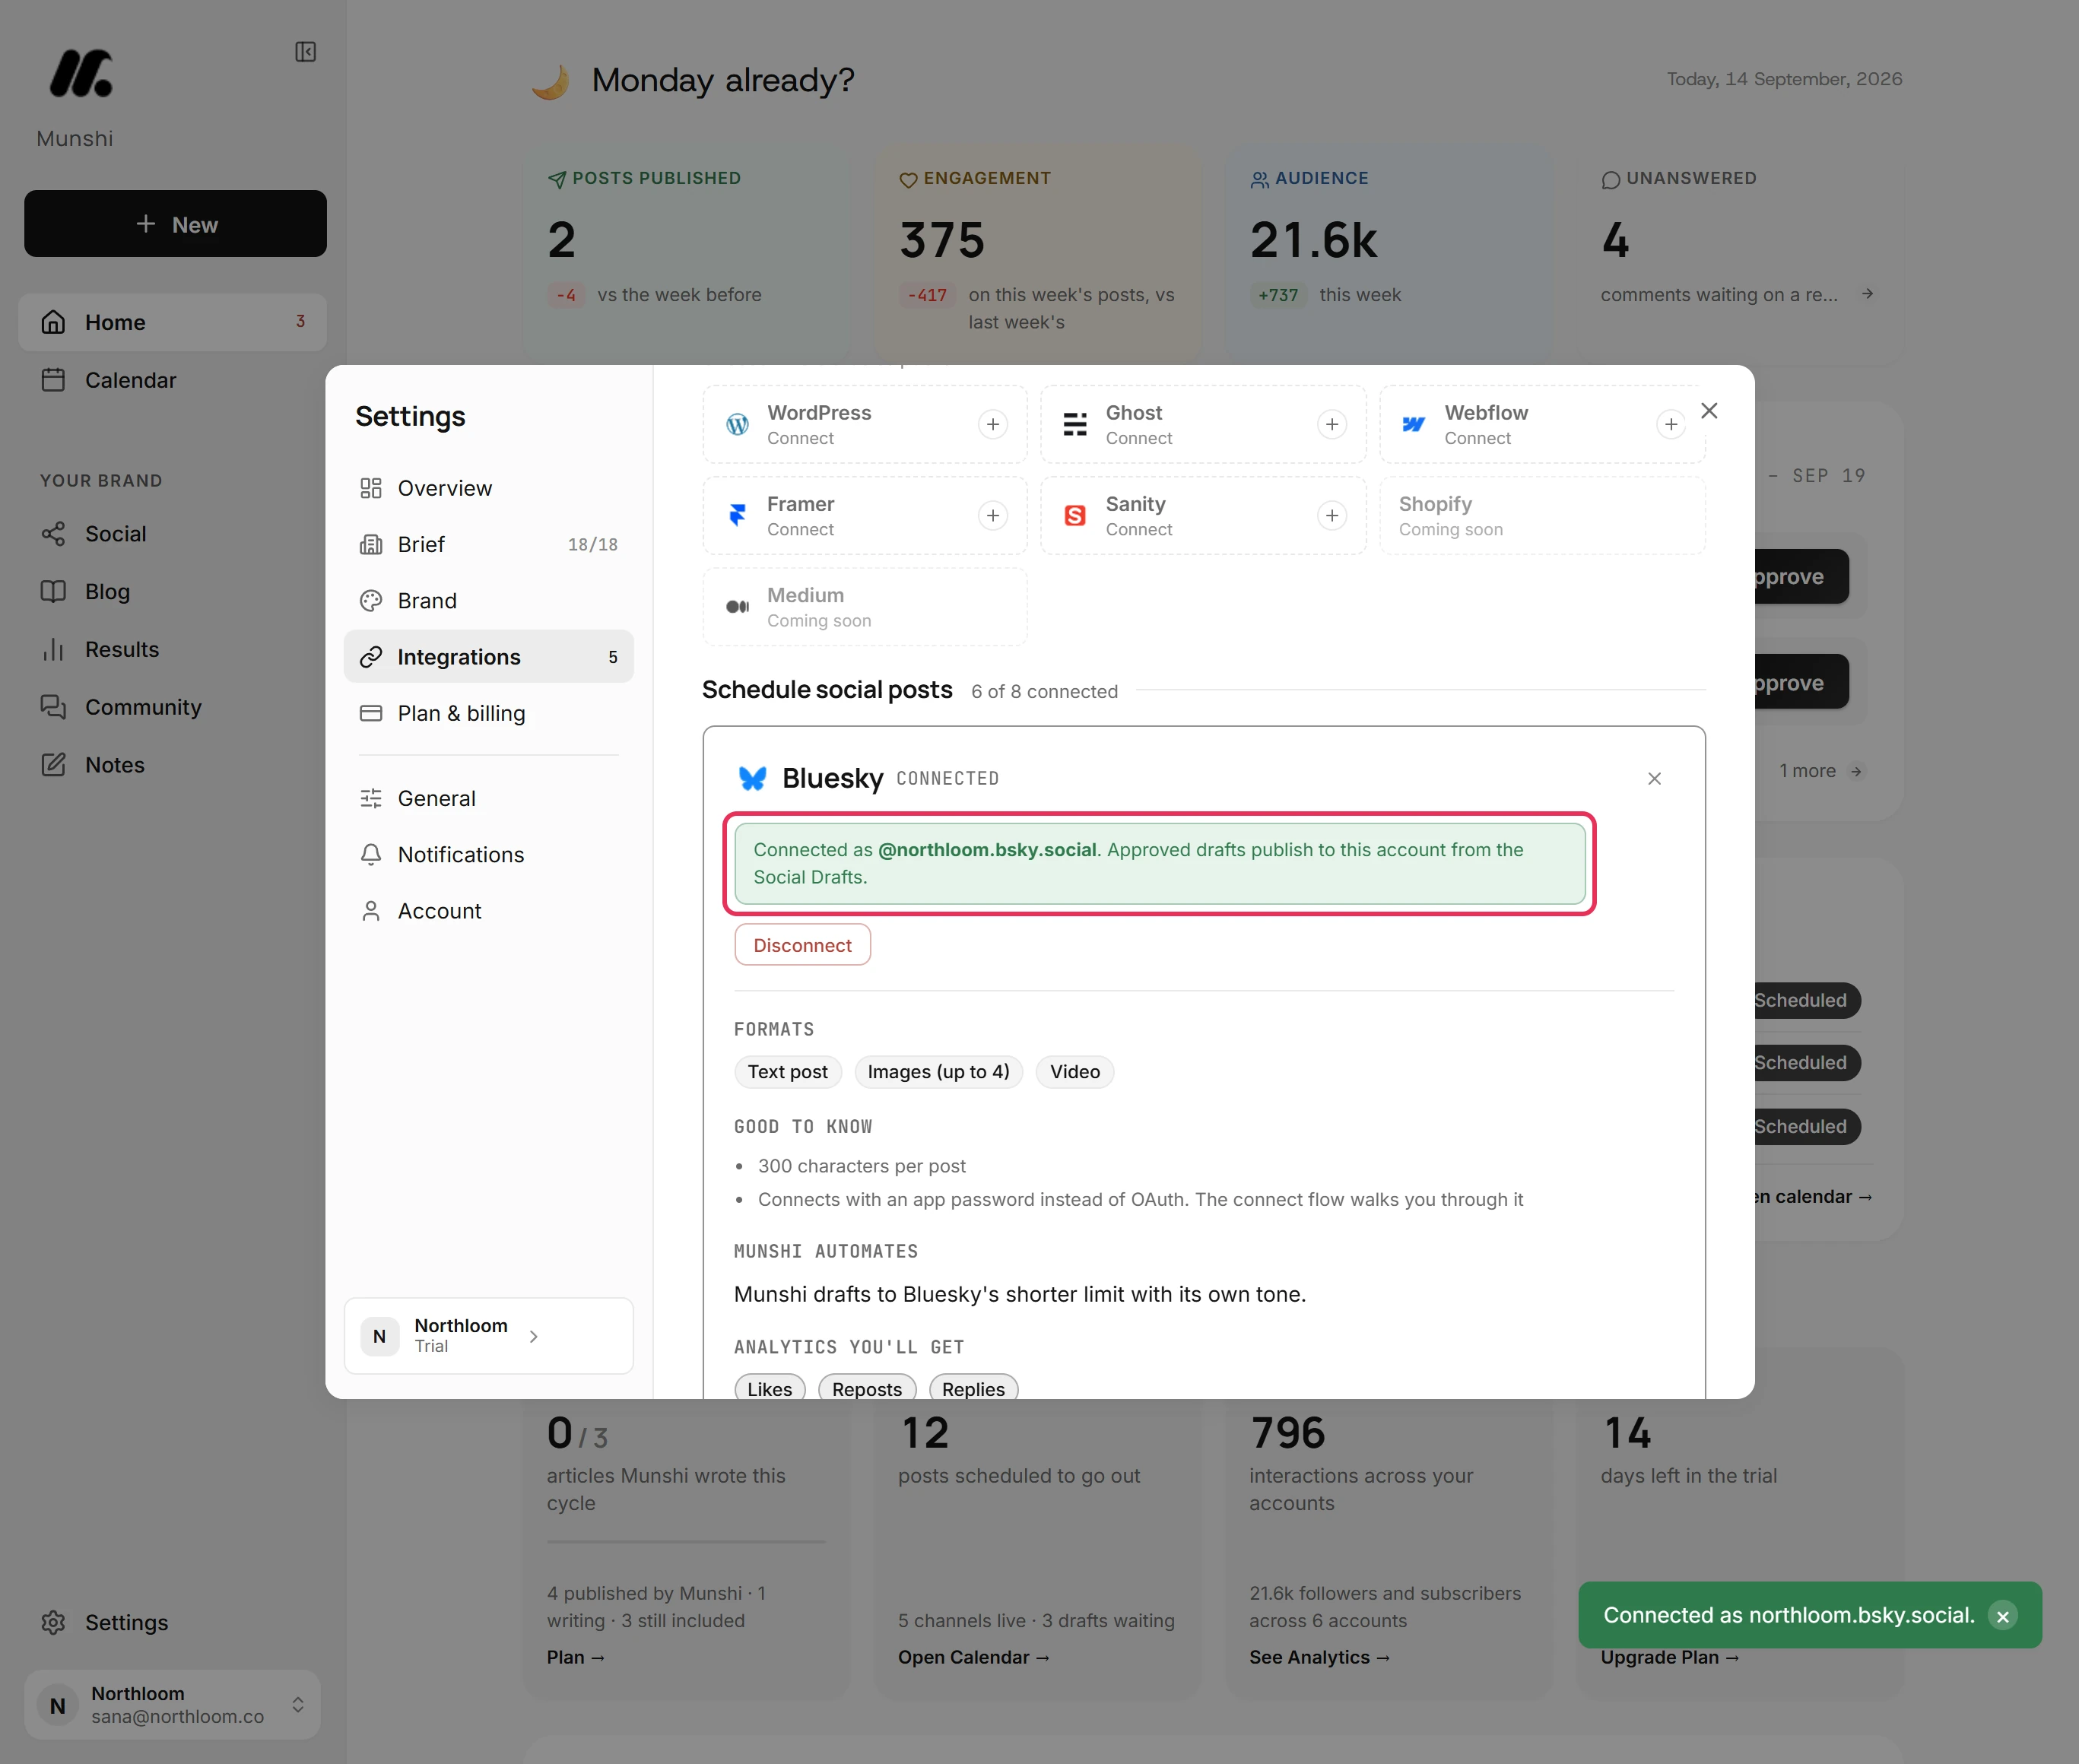Click the Sanity logo icon
Image resolution: width=2079 pixels, height=1764 pixels.
click(x=1075, y=516)
